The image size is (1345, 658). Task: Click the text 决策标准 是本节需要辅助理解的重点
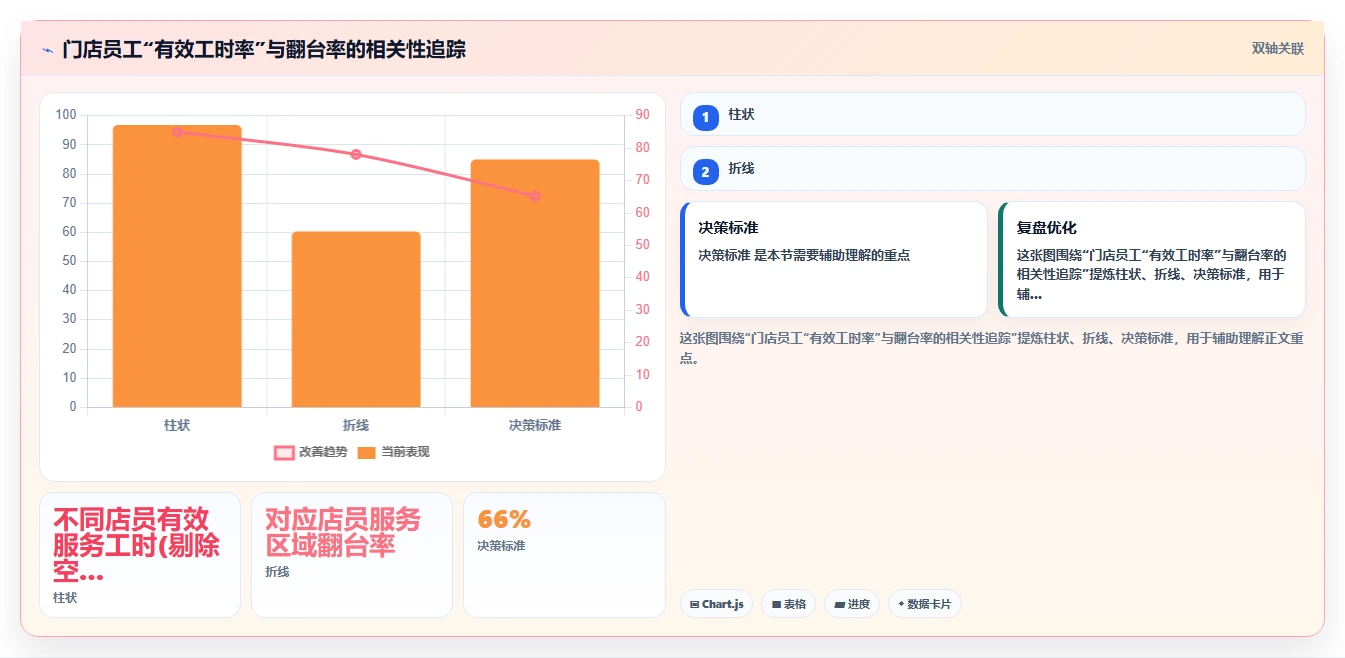[804, 255]
